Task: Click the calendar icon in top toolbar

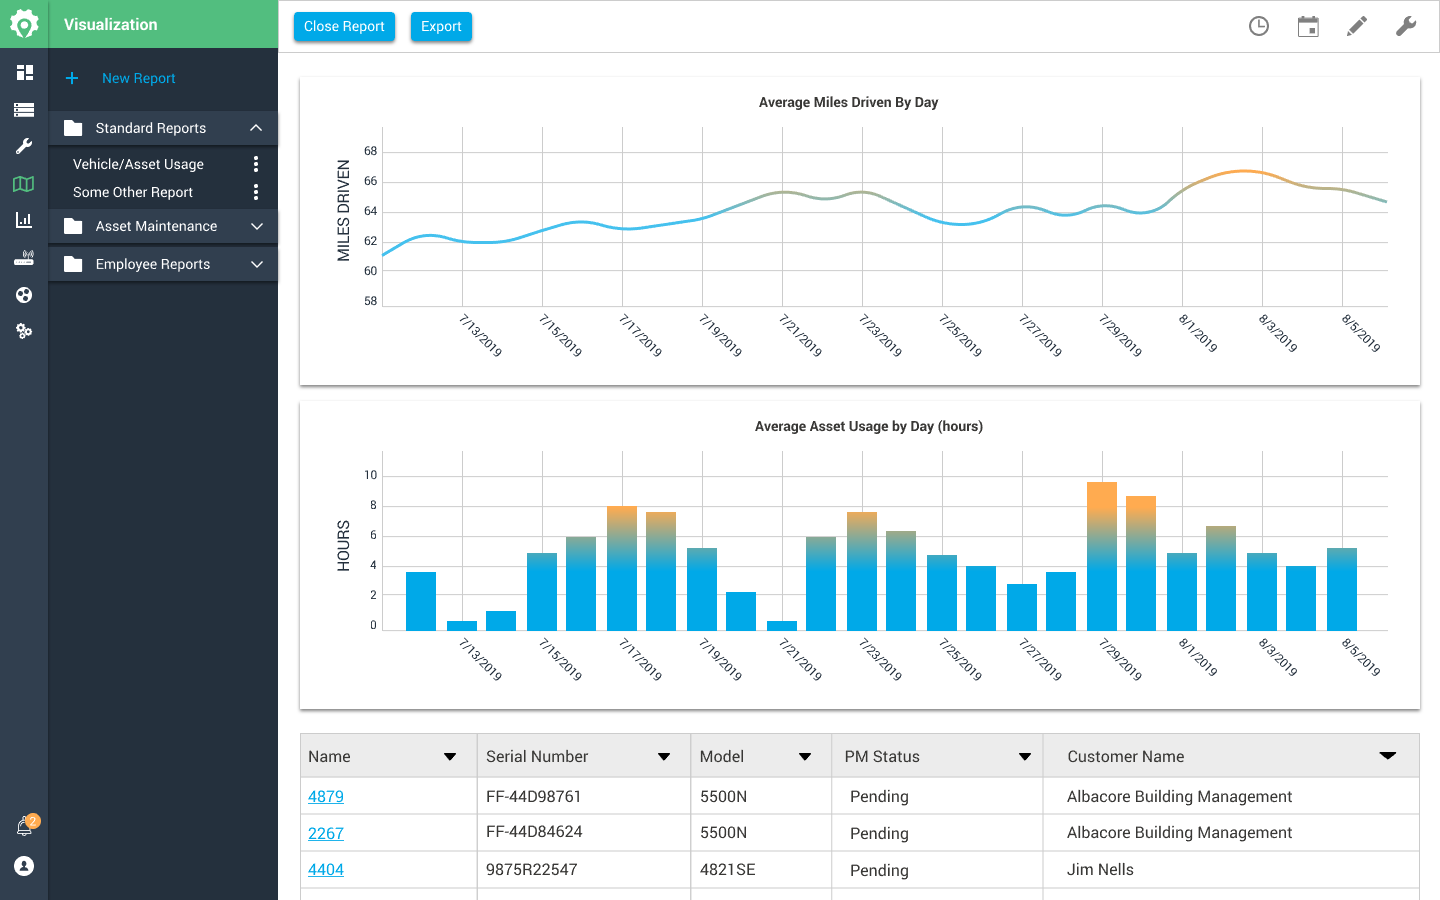Action: pos(1308,27)
